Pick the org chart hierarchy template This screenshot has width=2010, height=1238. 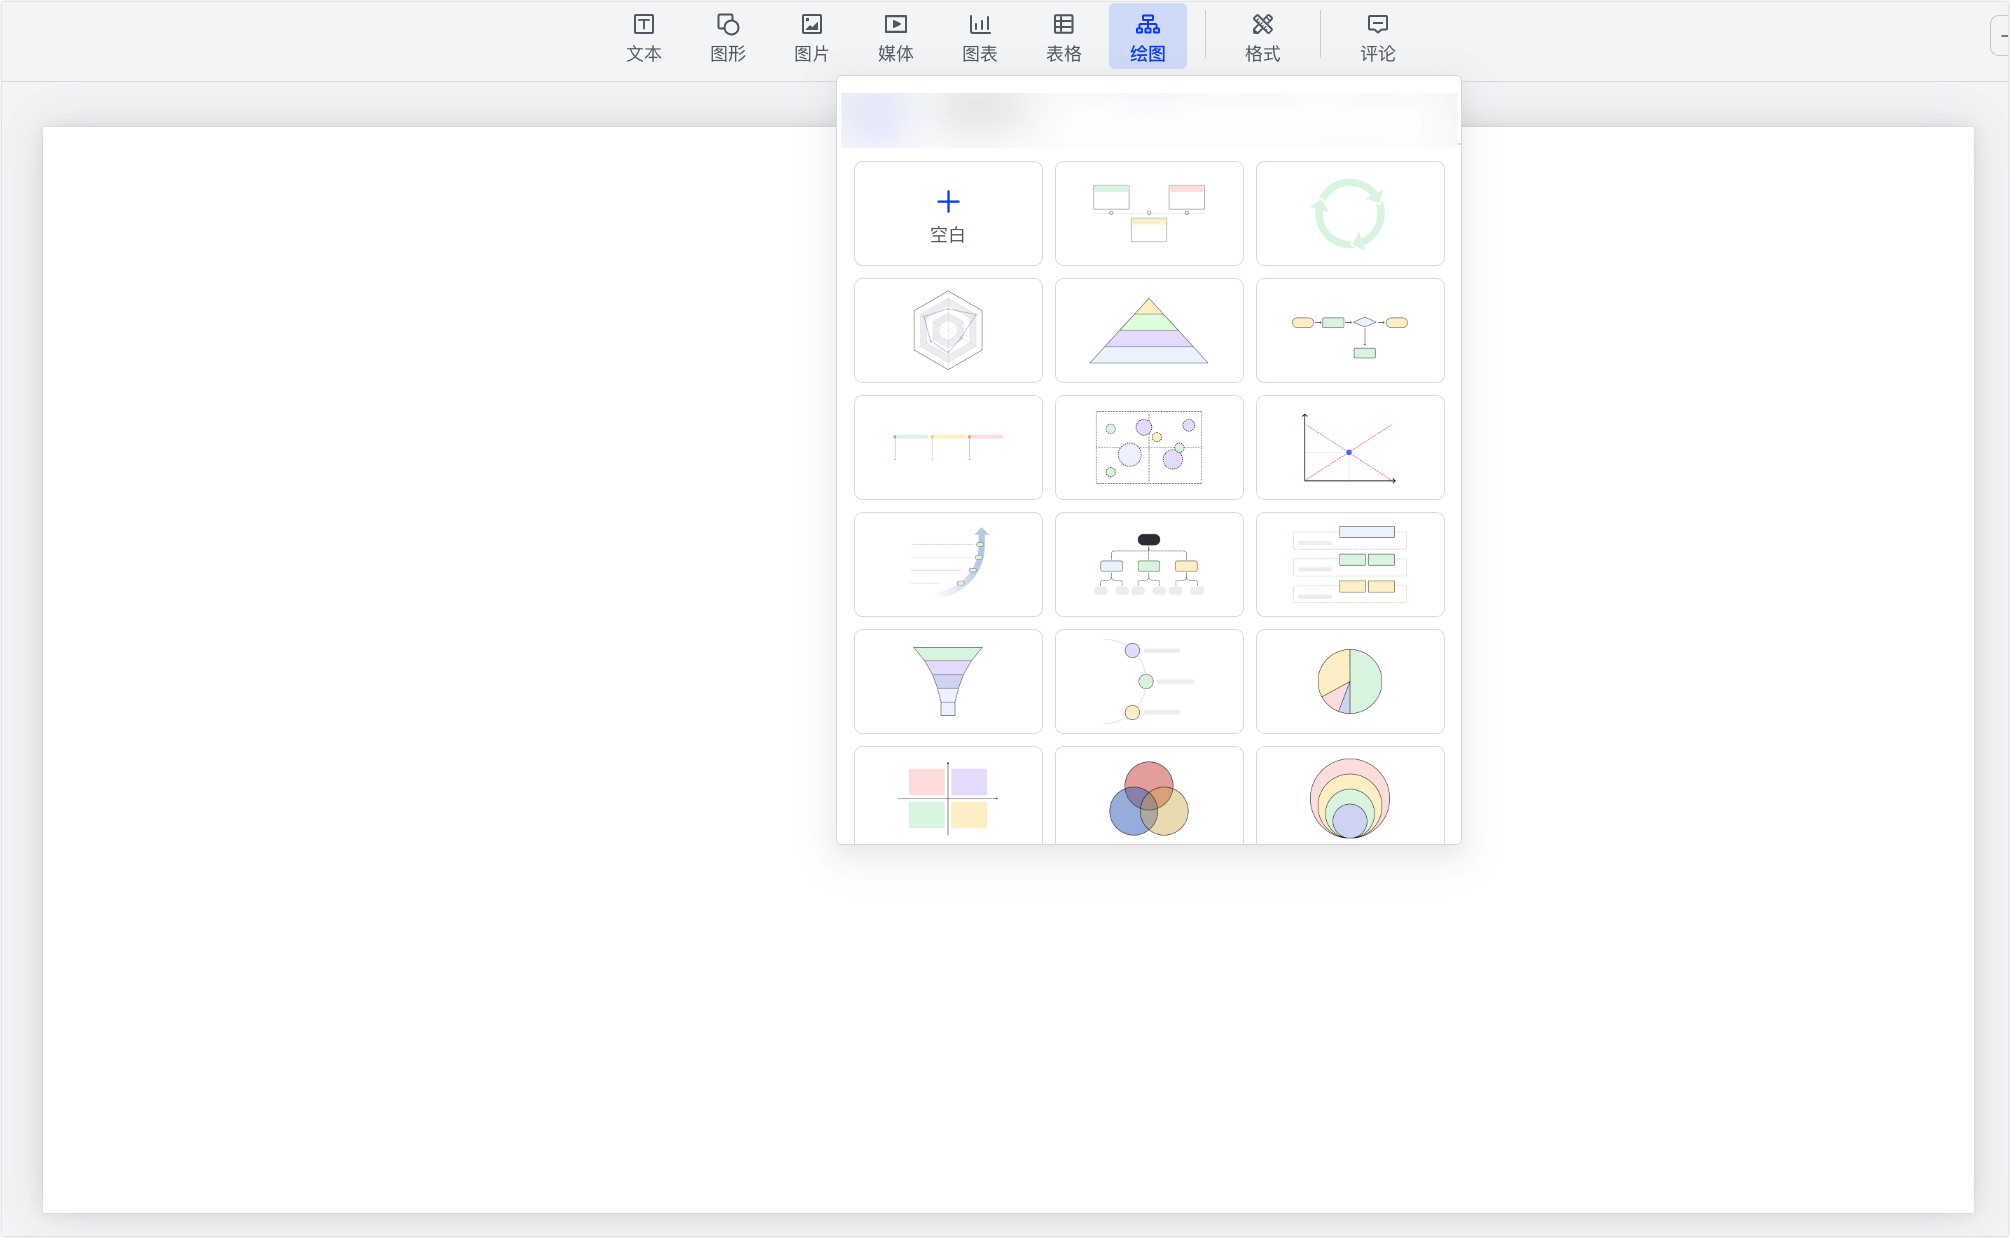(1149, 565)
